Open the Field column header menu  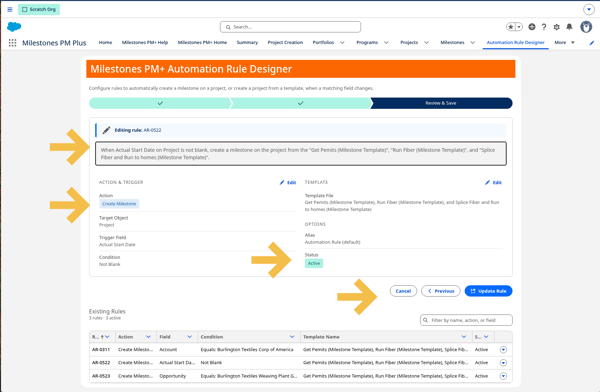(x=189, y=337)
